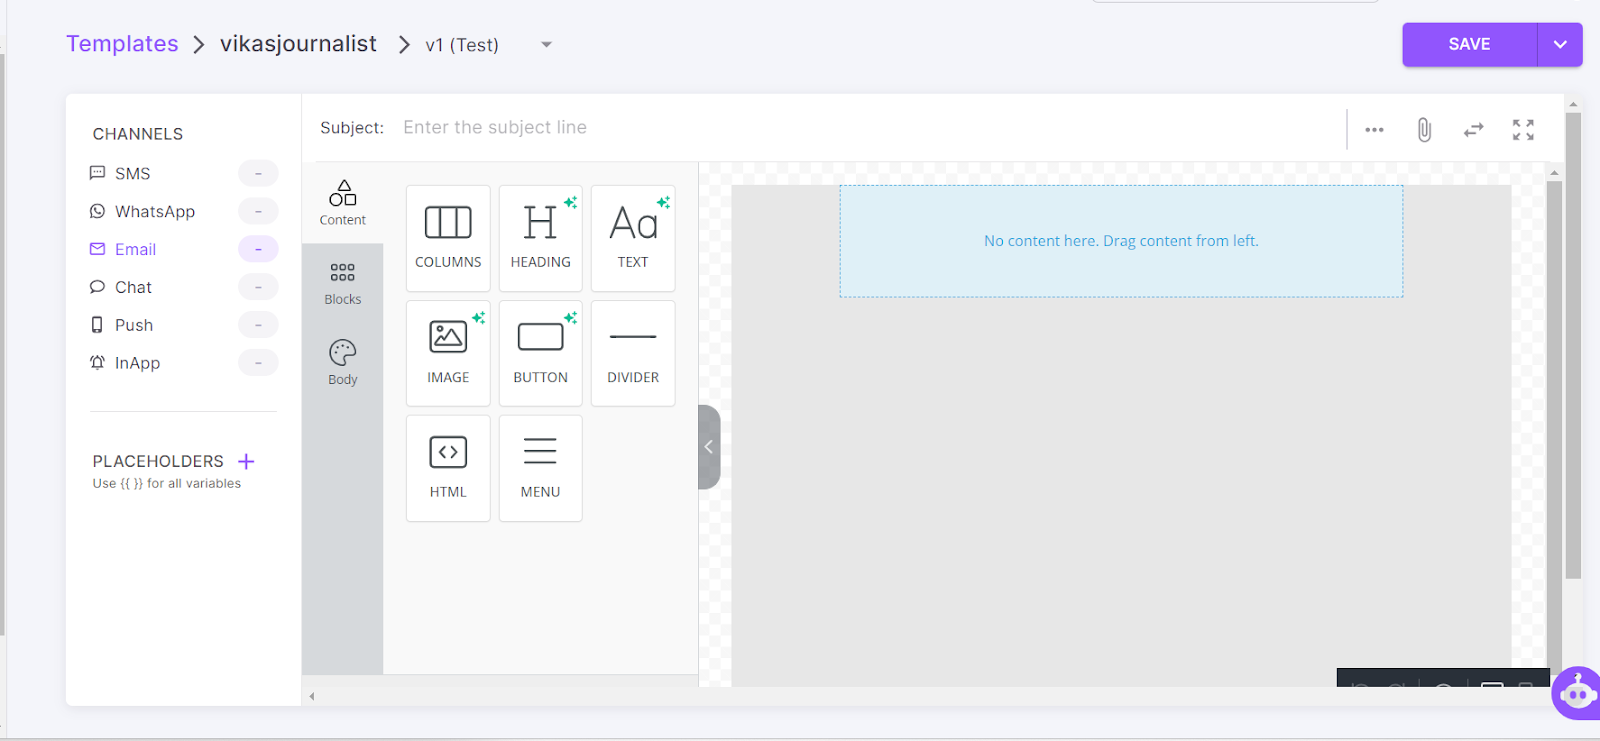Viewport: 1600px width, 741px height.
Task: Click the subject line input field
Action: point(860,128)
